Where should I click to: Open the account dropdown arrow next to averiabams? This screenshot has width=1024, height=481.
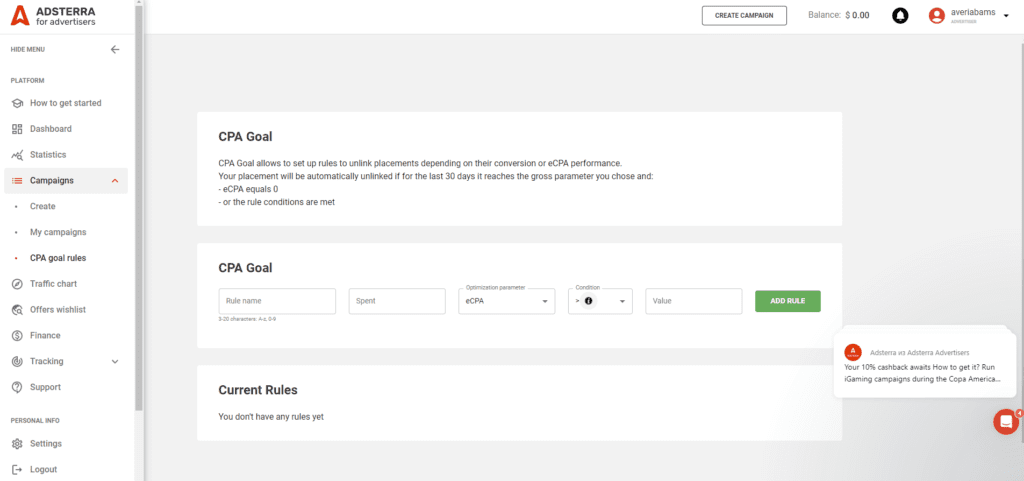click(x=1006, y=15)
